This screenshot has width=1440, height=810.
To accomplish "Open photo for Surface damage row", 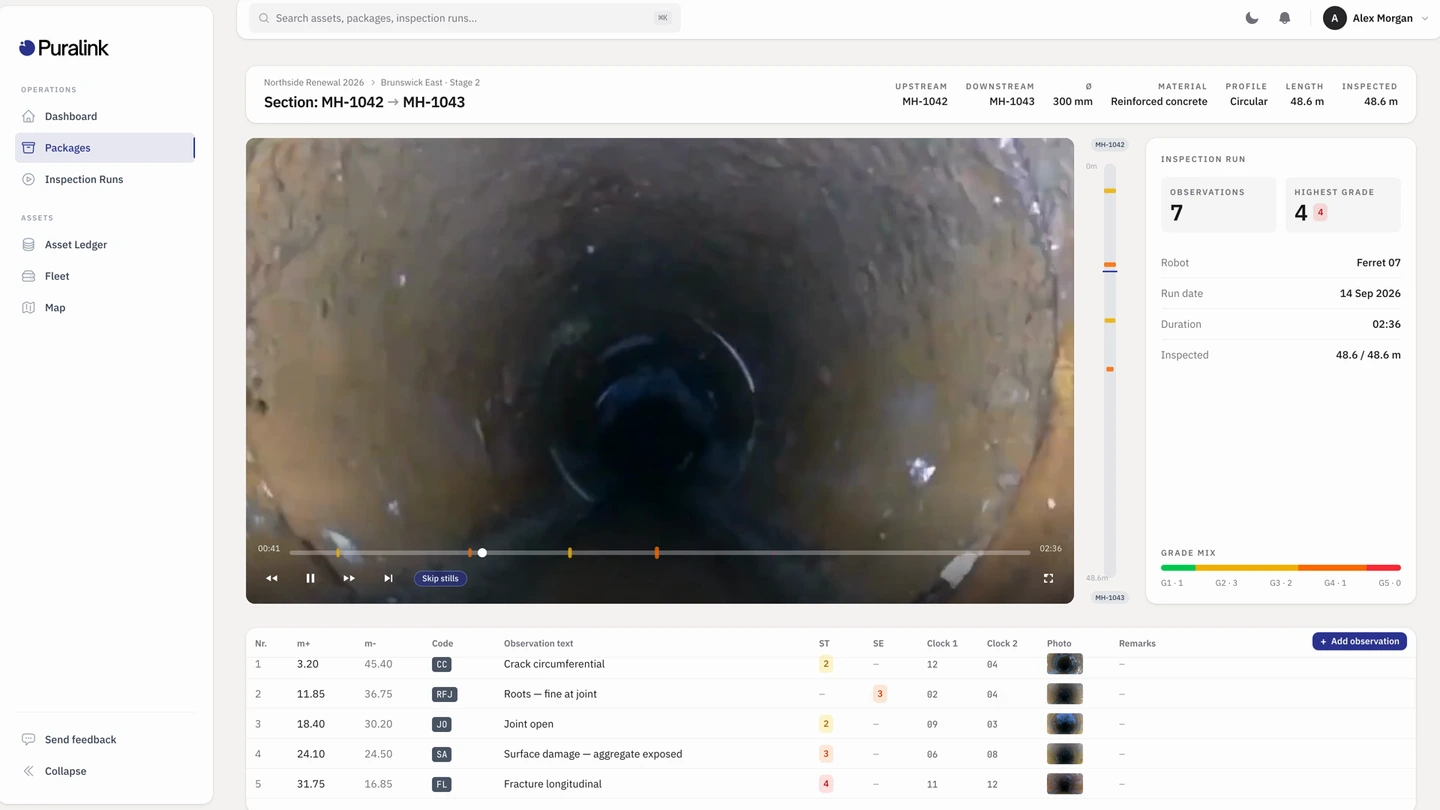I will pyautogui.click(x=1064, y=754).
